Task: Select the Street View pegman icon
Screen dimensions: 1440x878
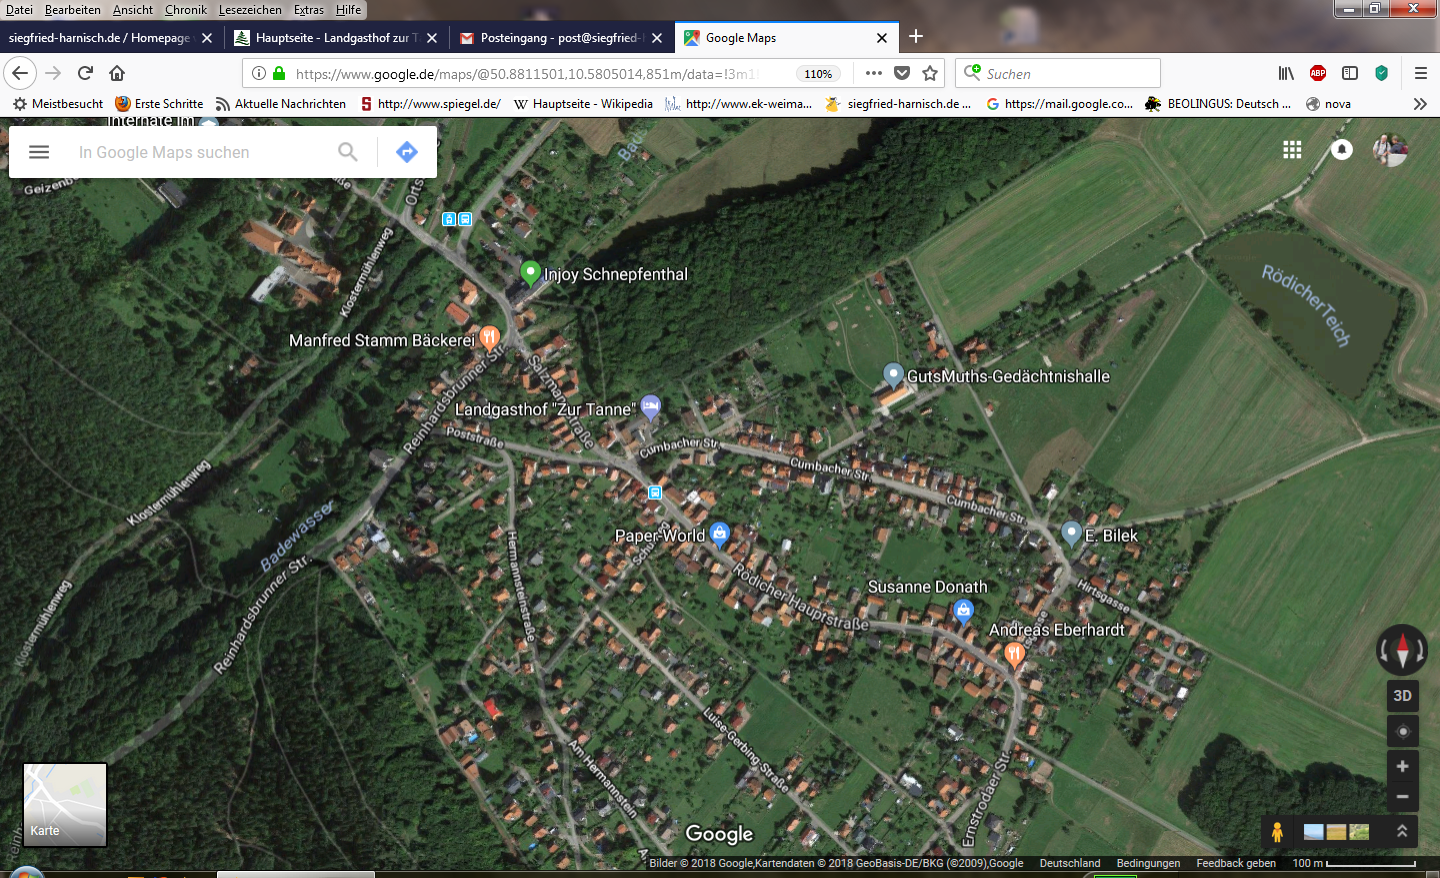Action: coord(1277,832)
